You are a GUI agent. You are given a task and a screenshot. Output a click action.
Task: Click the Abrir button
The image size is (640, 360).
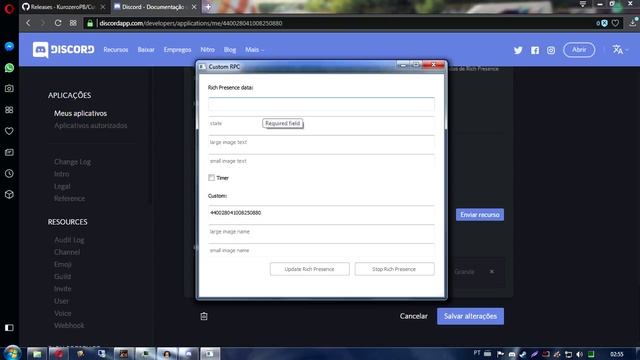point(579,50)
